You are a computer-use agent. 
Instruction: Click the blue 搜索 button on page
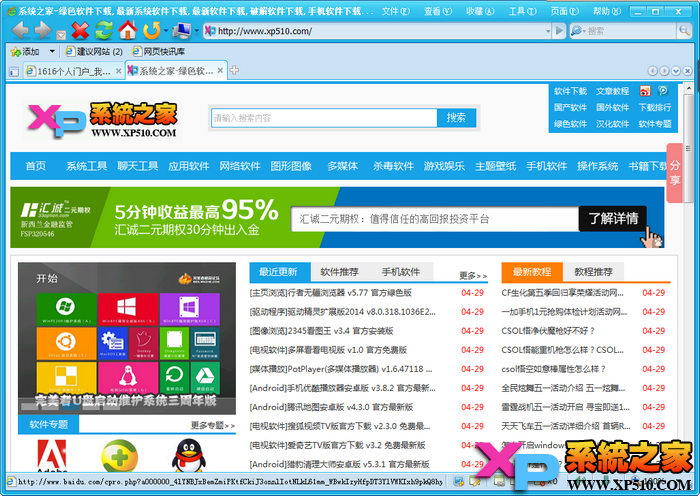(456, 118)
